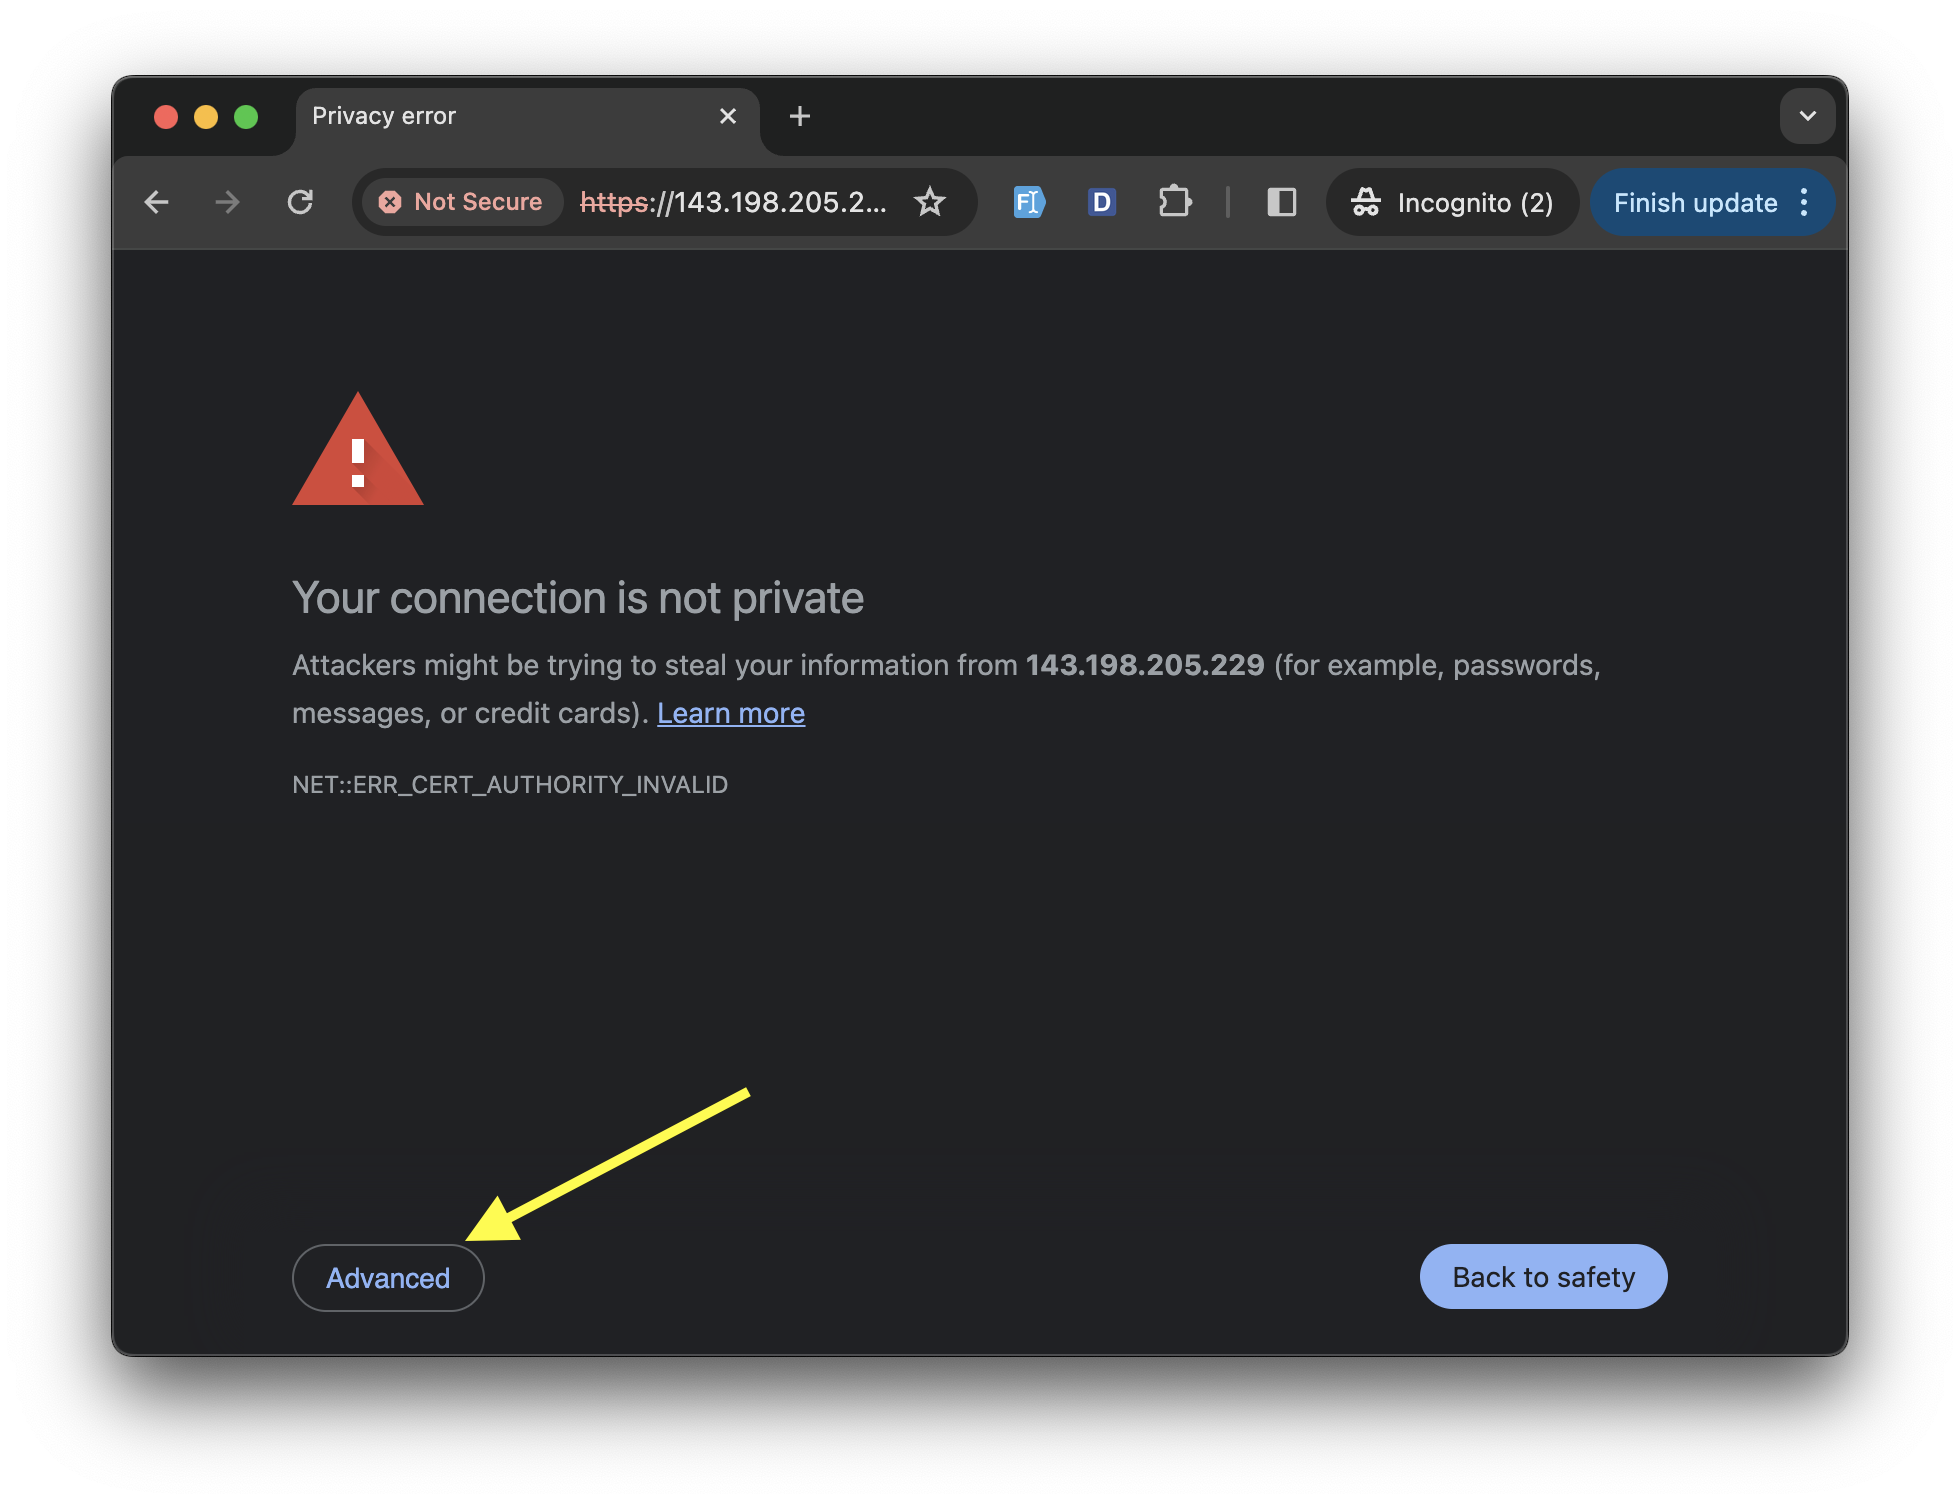Click the Back to safety button
Viewport: 1960px width, 1504px height.
[x=1543, y=1277]
